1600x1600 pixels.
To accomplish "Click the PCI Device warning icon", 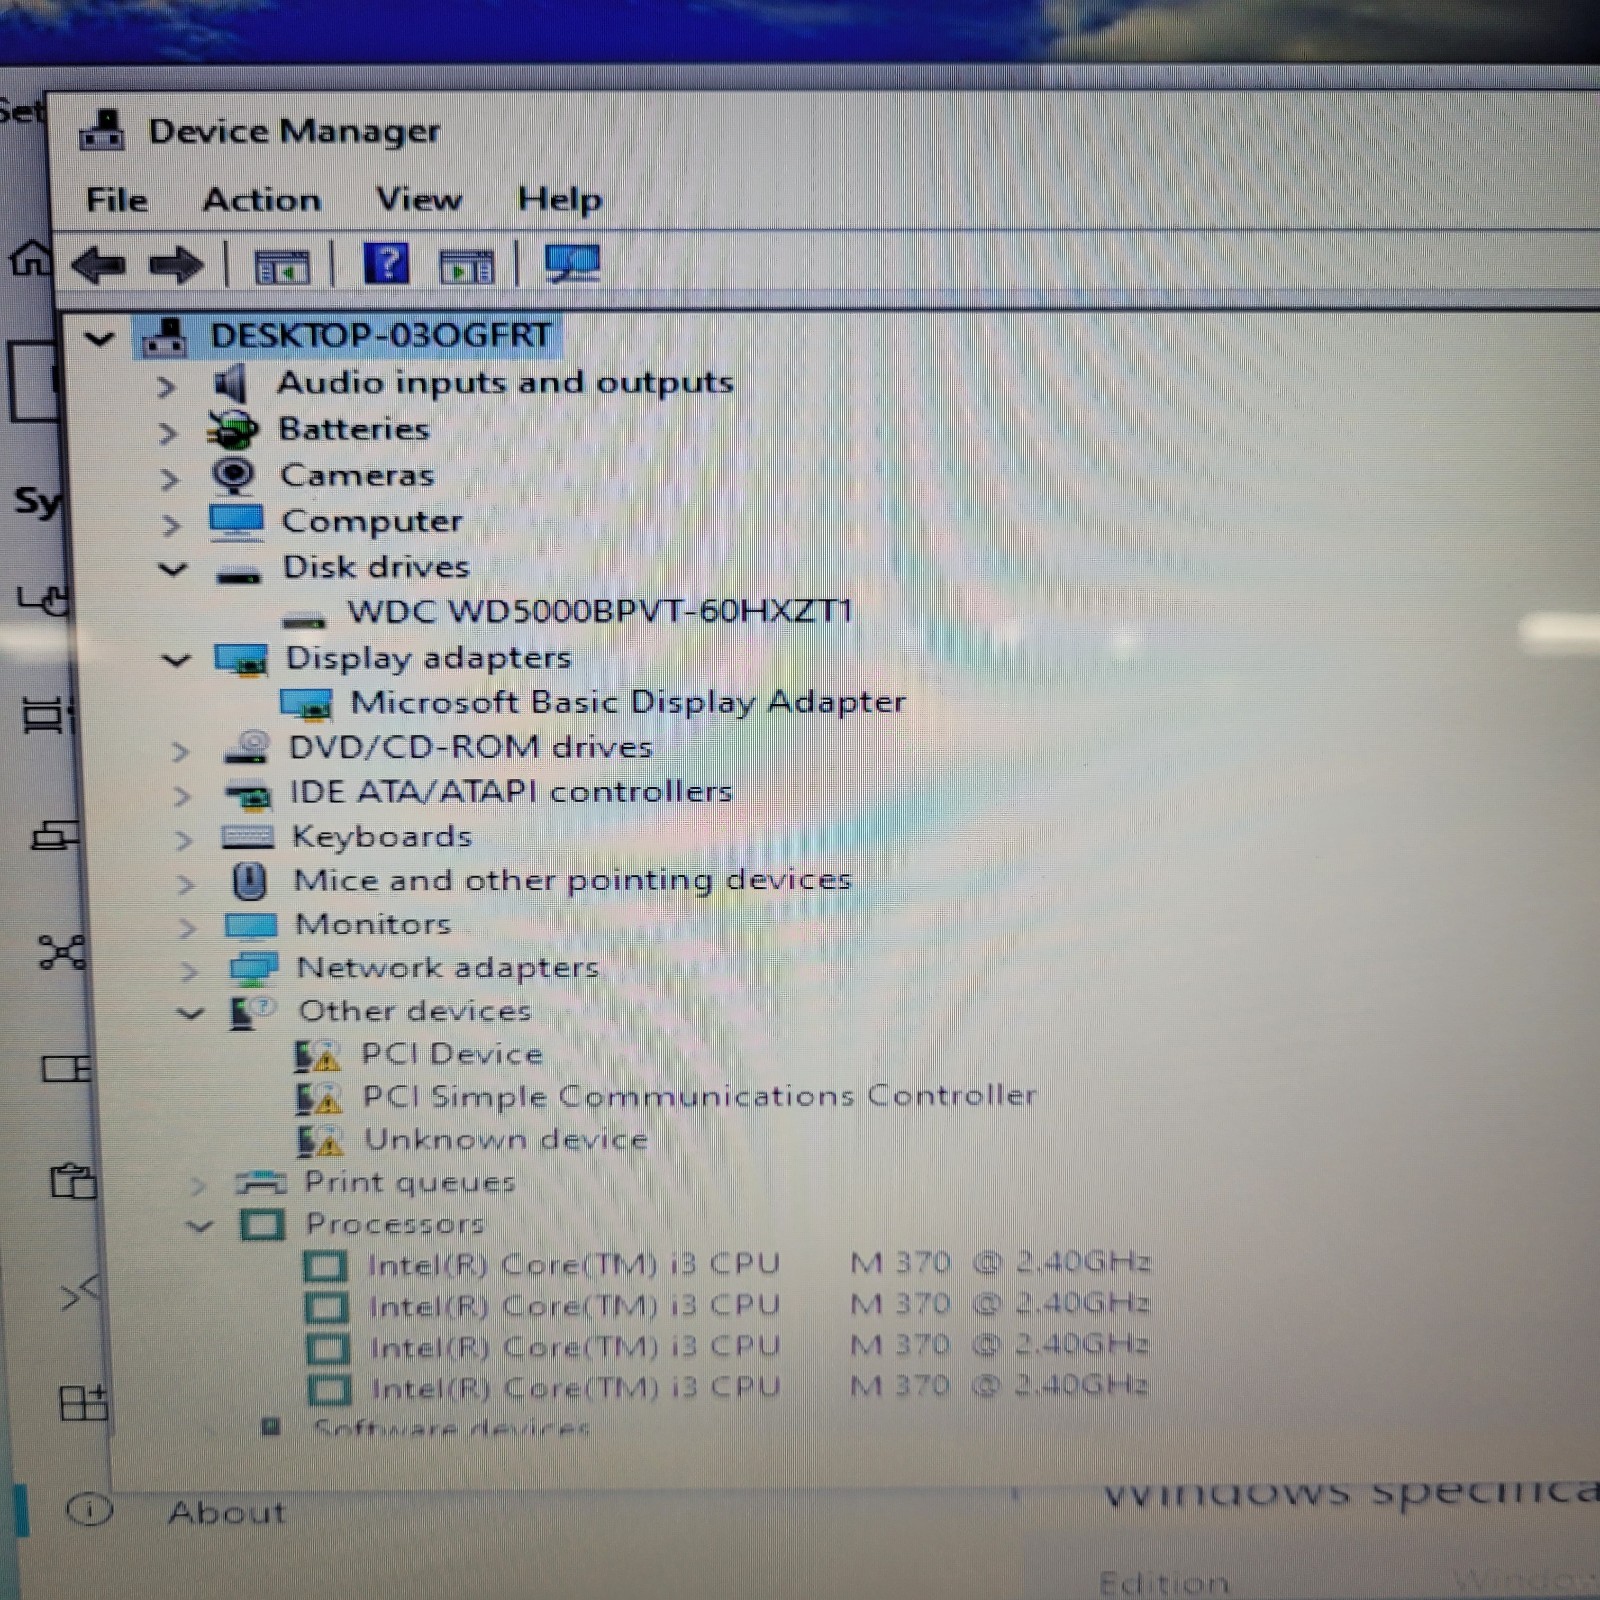I will (x=318, y=1055).
